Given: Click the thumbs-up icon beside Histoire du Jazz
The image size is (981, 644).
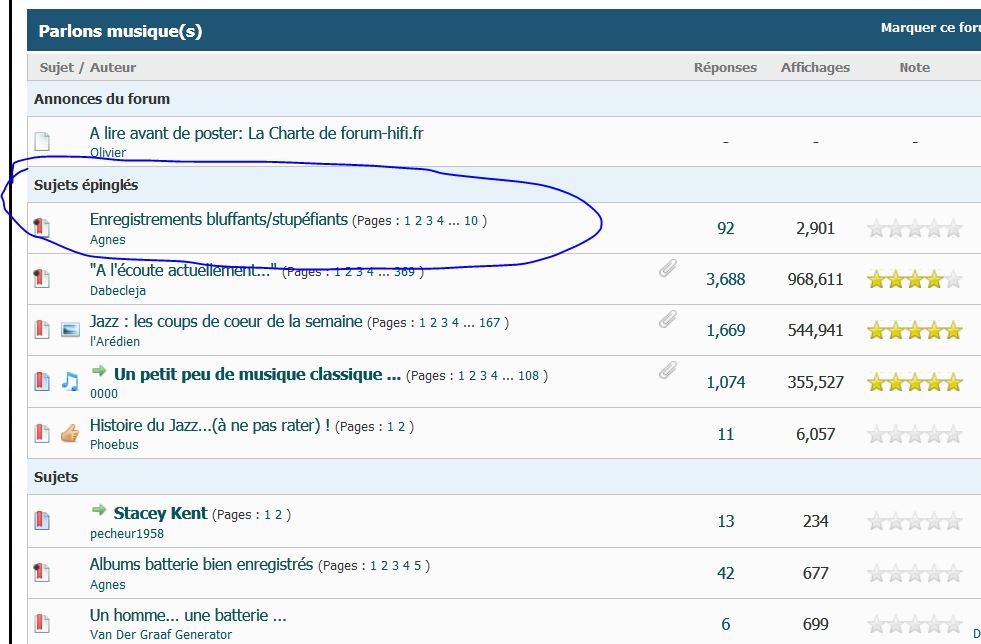Looking at the screenshot, I should [70, 433].
